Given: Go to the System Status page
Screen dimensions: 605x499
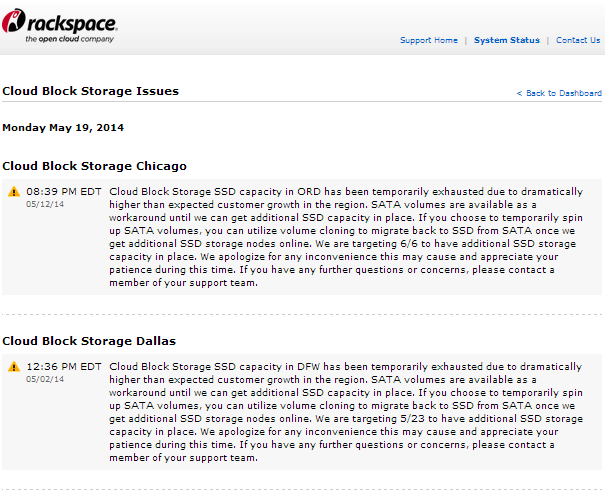Looking at the screenshot, I should point(506,40).
